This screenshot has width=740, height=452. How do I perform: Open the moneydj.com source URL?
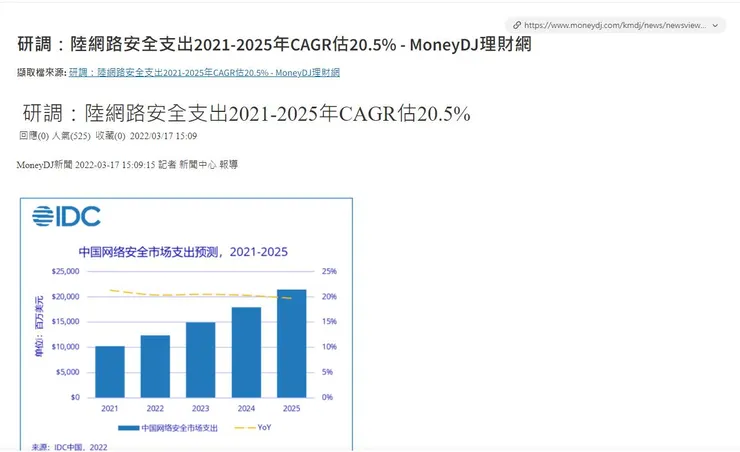pos(615,25)
